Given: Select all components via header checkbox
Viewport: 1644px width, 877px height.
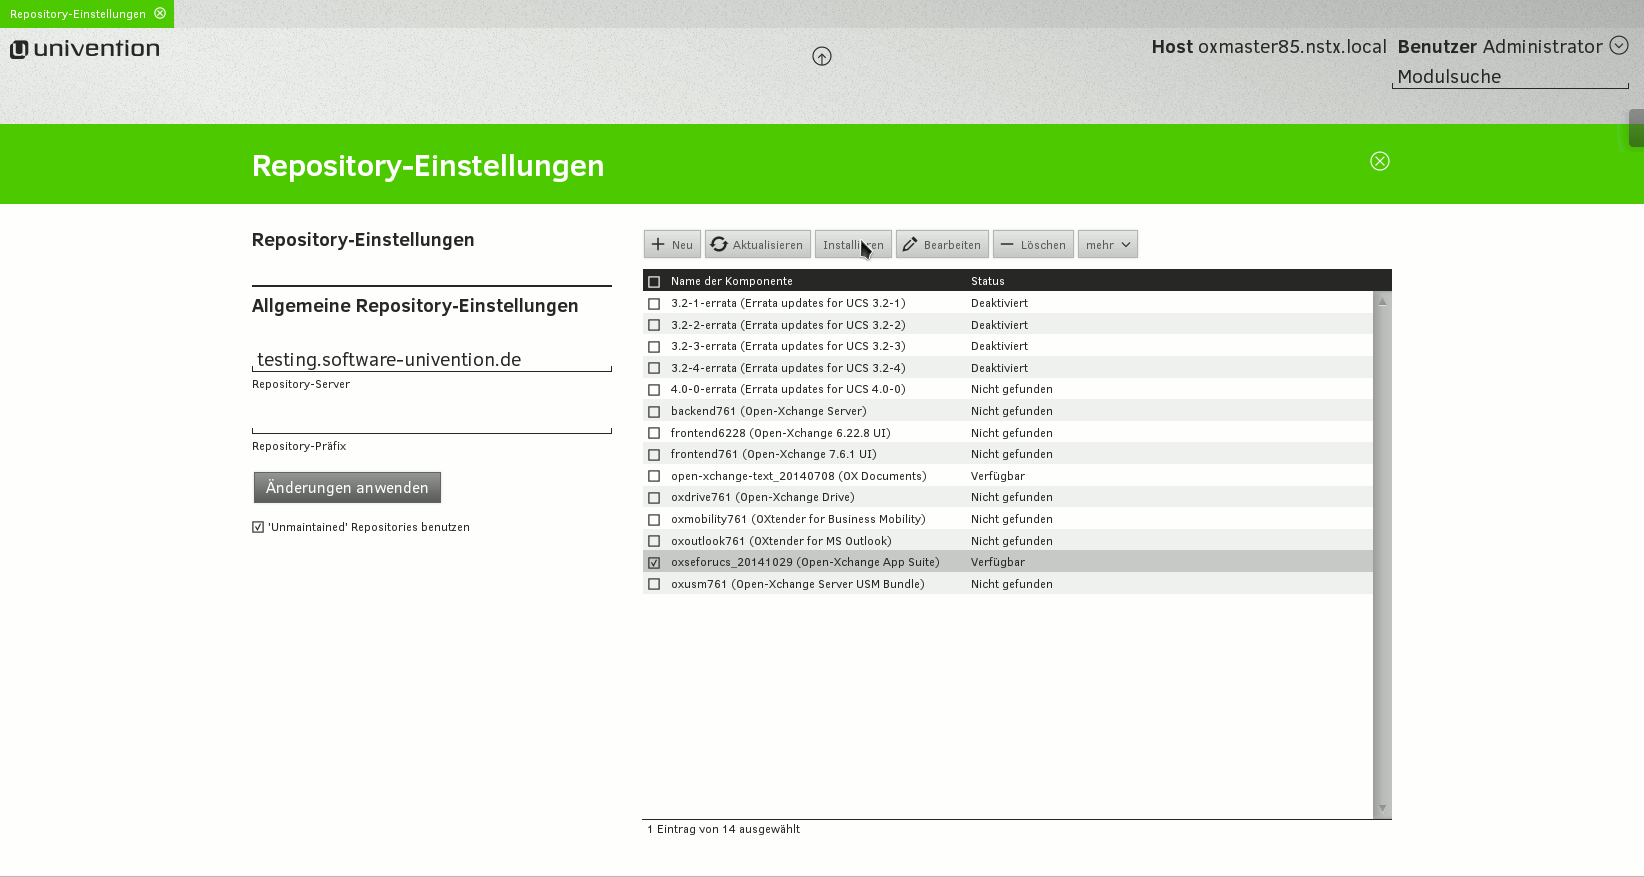Looking at the screenshot, I should tap(654, 282).
